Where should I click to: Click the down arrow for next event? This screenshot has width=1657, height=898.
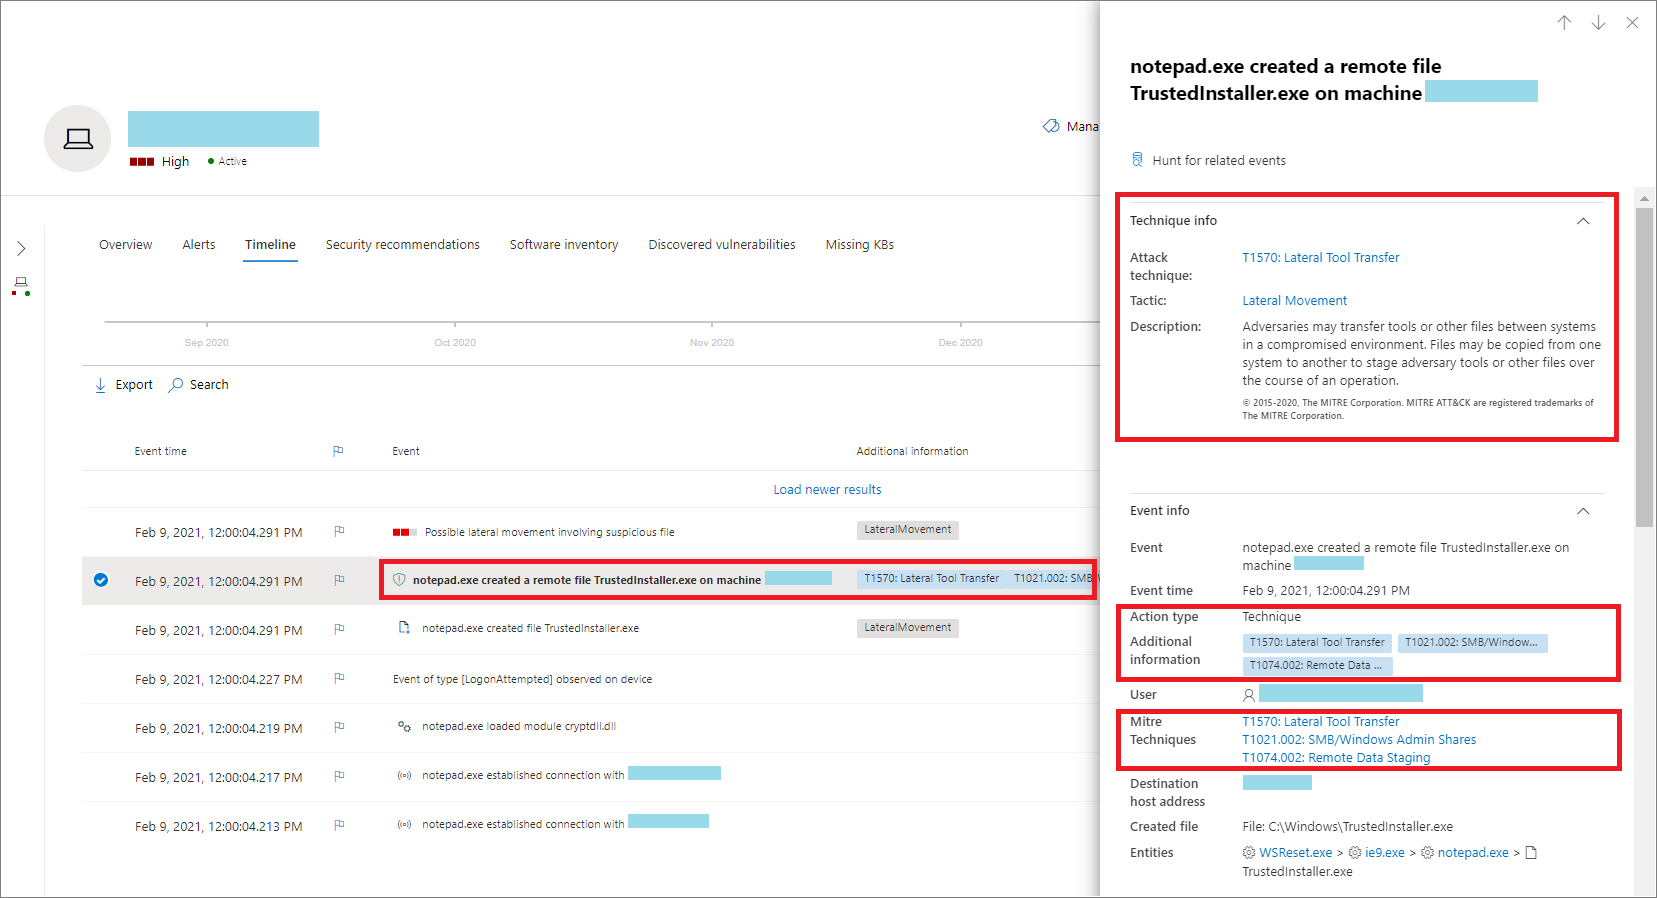pos(1598,23)
